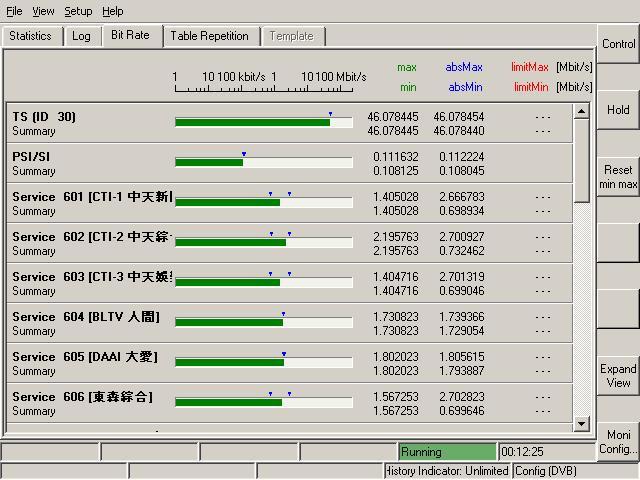Image resolution: width=640 pixels, height=480 pixels.
Task: Open the Help menu
Action: click(113, 11)
